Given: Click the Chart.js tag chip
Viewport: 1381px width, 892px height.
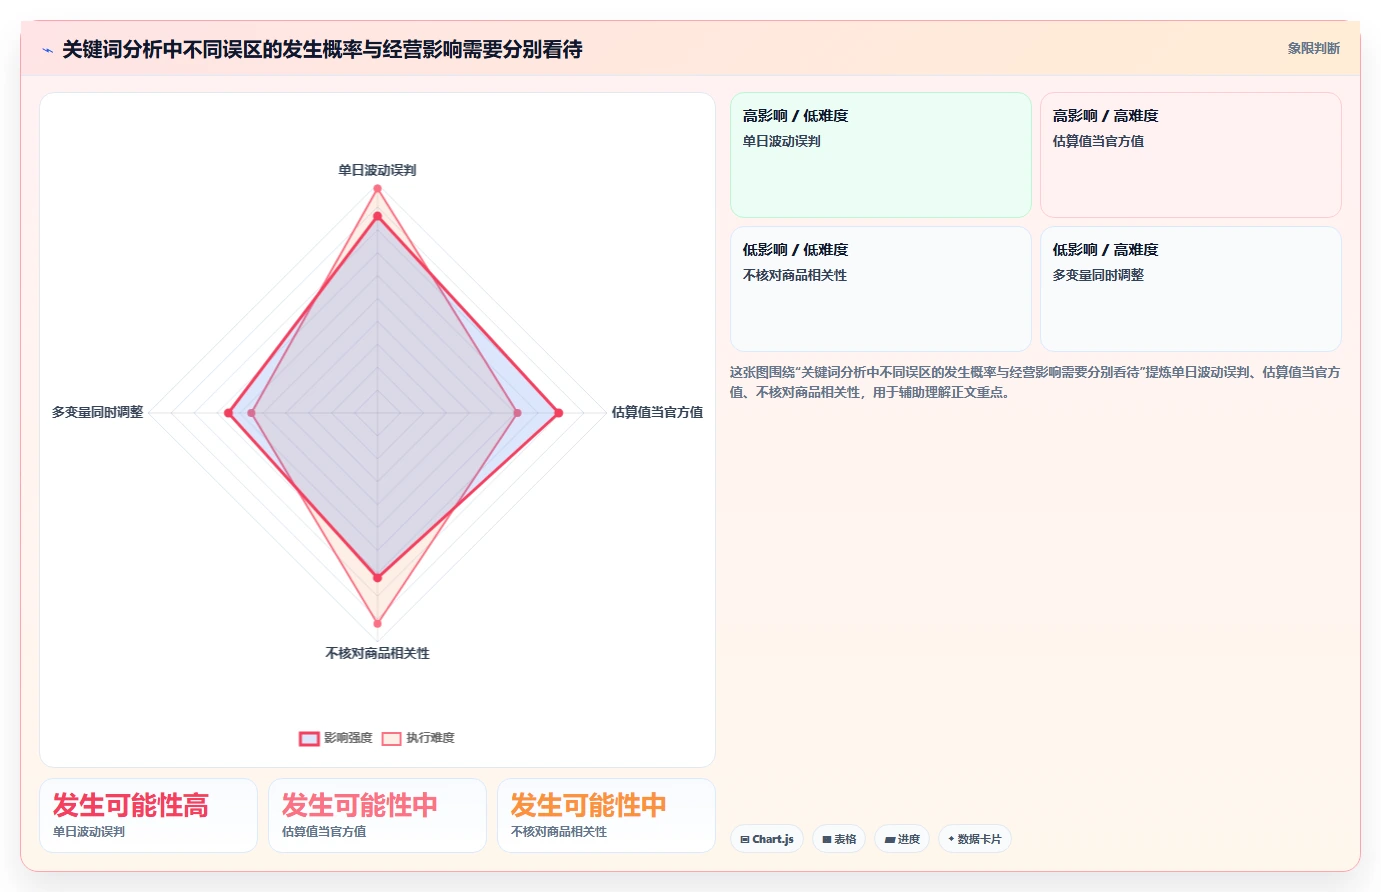Looking at the screenshot, I should coord(767,839).
